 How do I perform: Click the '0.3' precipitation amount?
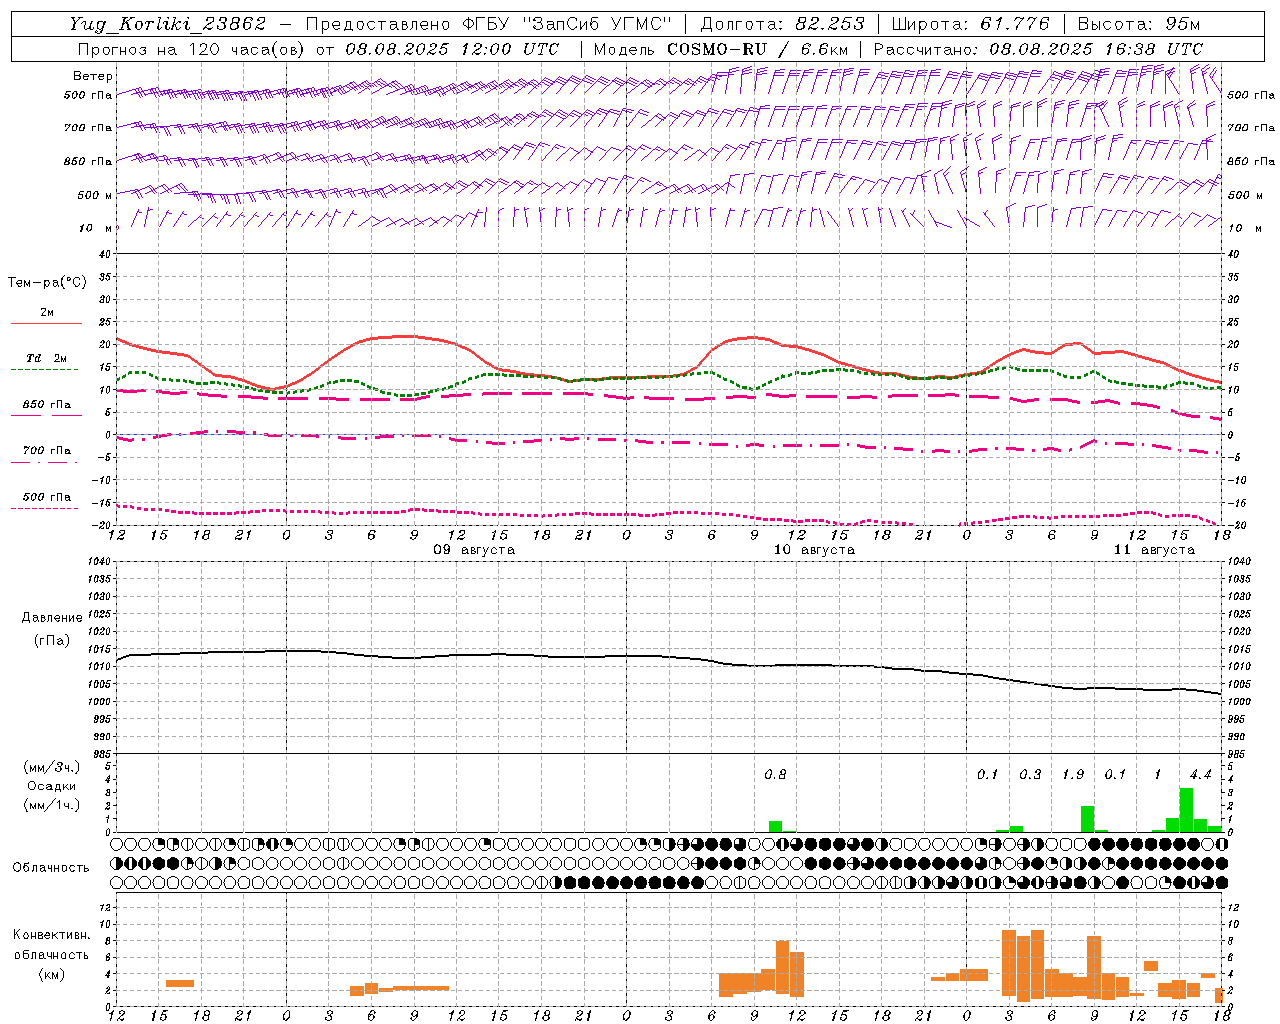pos(1030,775)
